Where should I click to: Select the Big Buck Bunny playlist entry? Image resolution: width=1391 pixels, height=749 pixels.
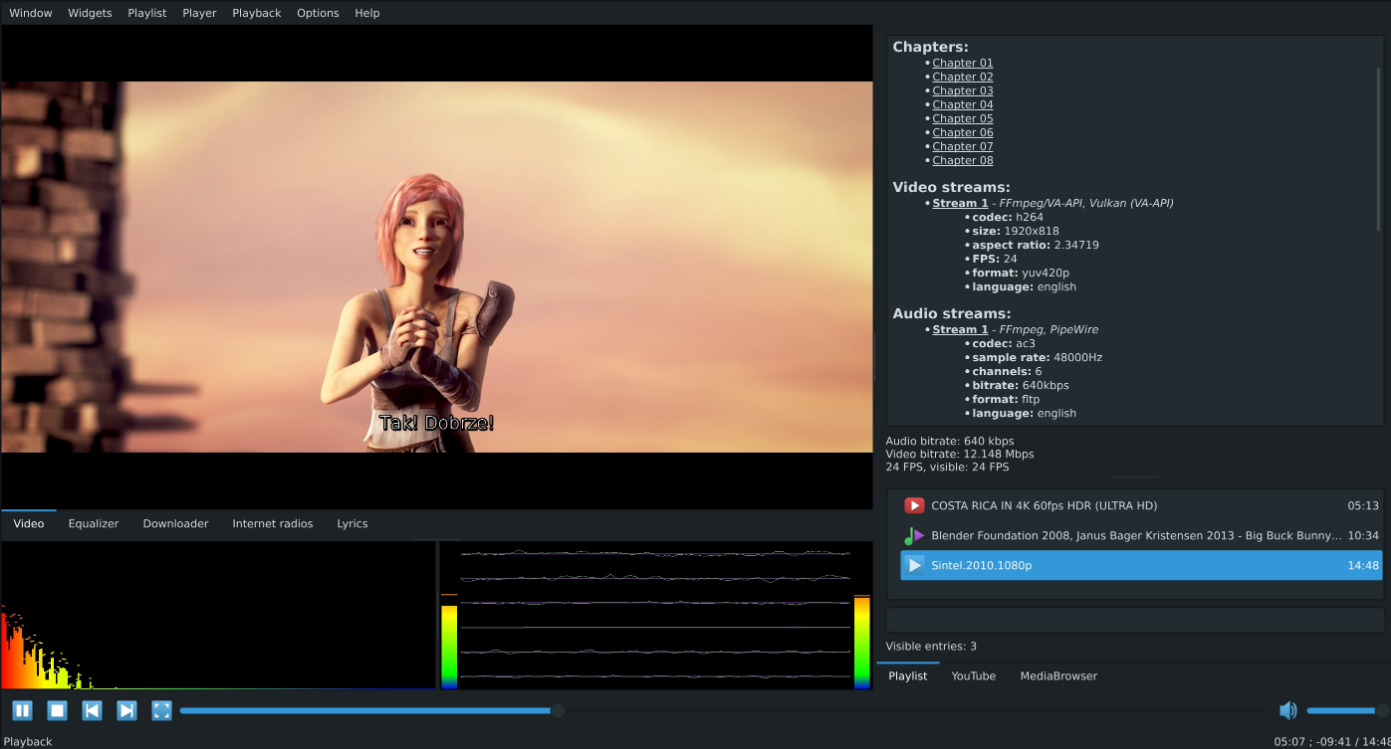[1100, 535]
